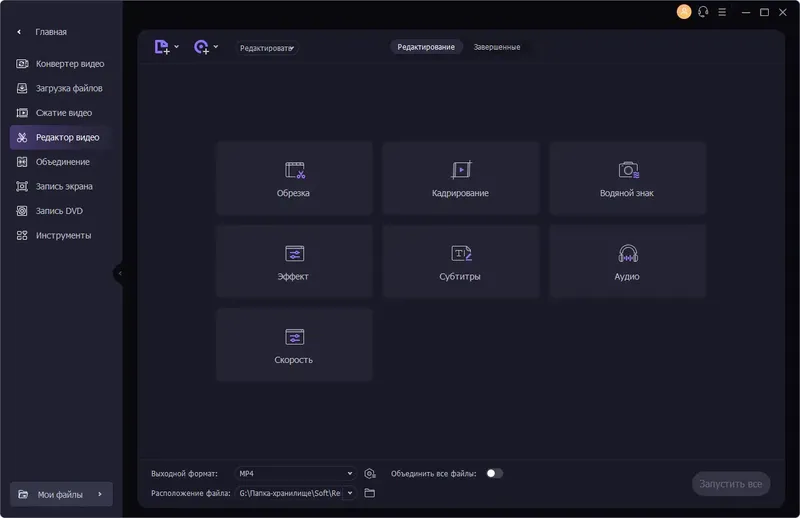
Task: Close the application window
Action: pos(783,12)
